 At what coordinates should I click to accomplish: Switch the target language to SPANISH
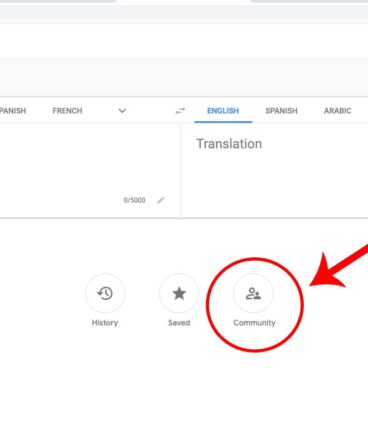[x=281, y=111]
